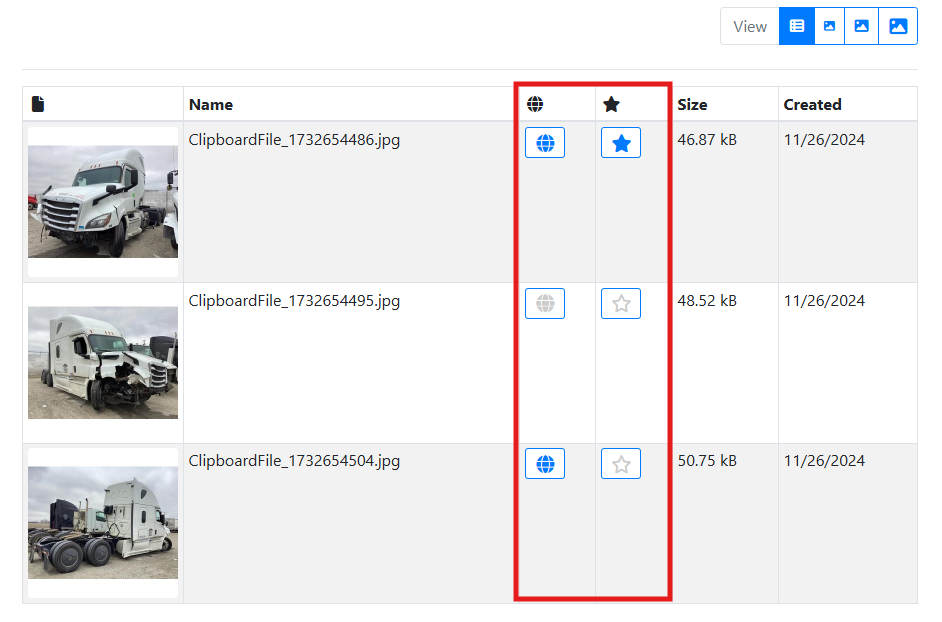Click the file icon column header
The height and width of the screenshot is (622, 942).
pyautogui.click(x=38, y=104)
